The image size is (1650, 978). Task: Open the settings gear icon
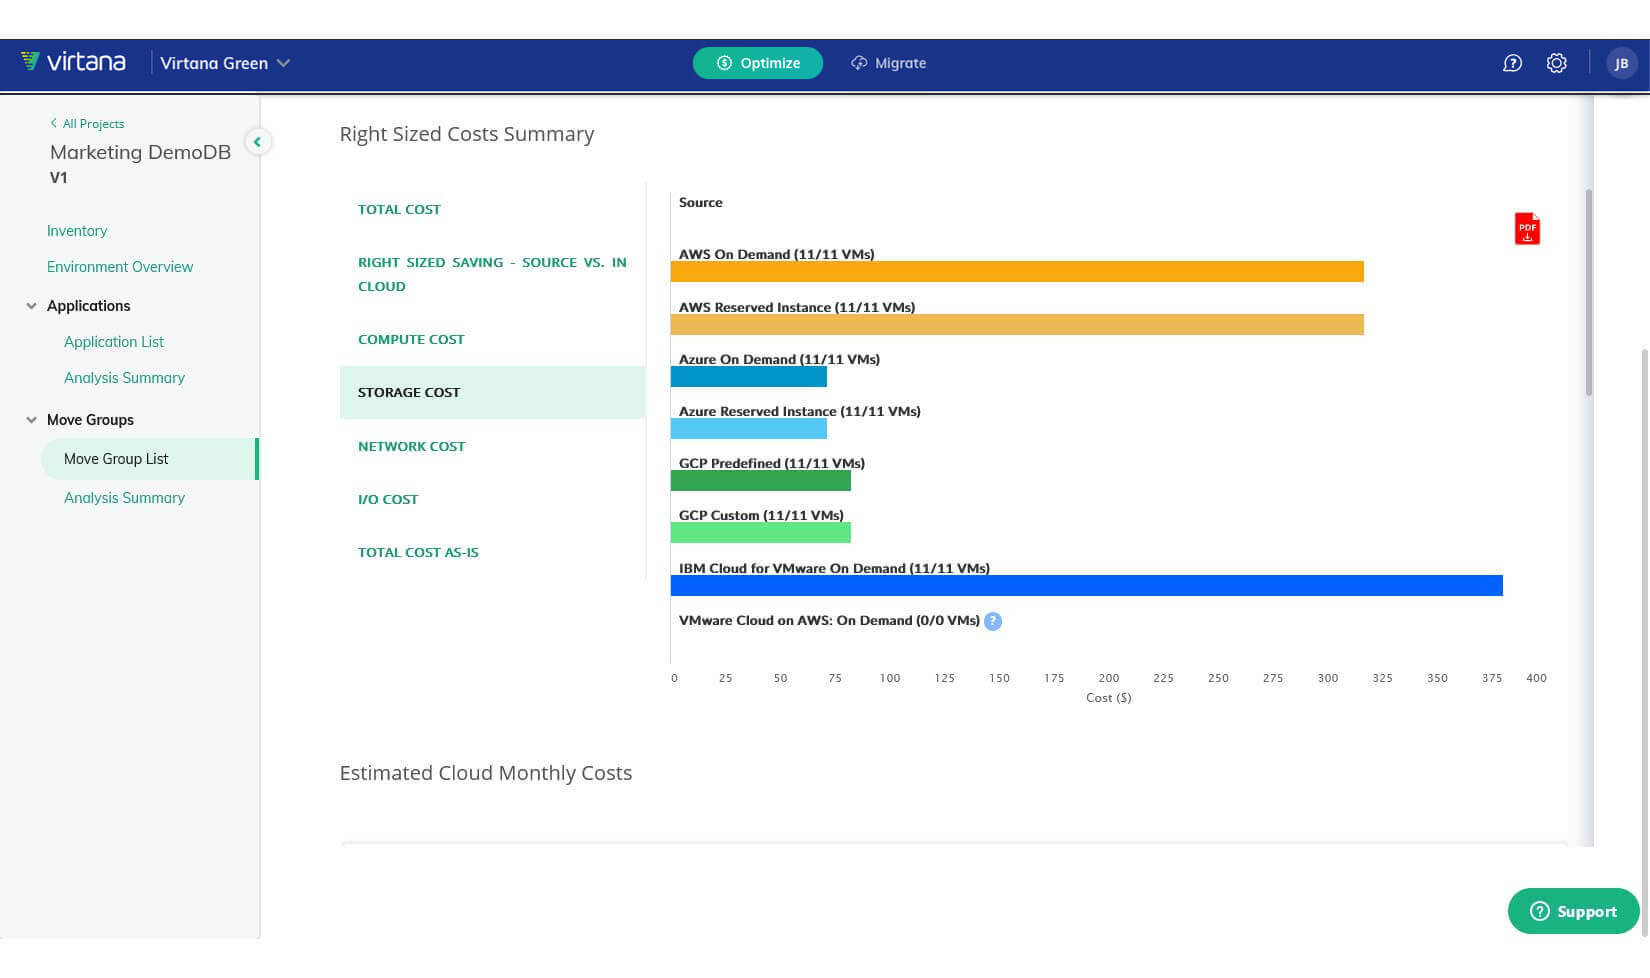[x=1556, y=63]
